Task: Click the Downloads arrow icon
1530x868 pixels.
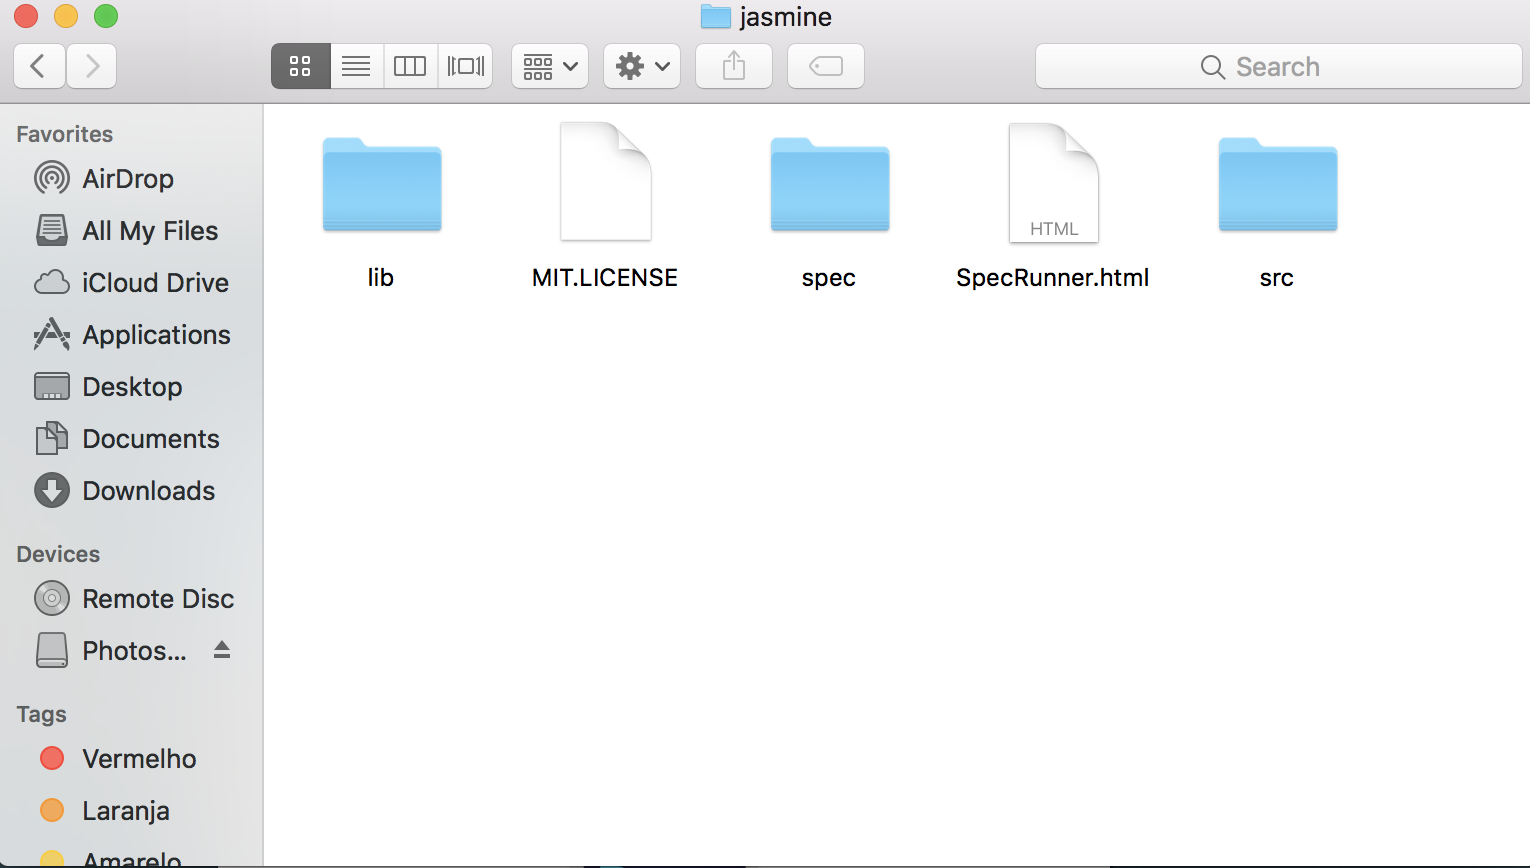Action: pos(52,490)
